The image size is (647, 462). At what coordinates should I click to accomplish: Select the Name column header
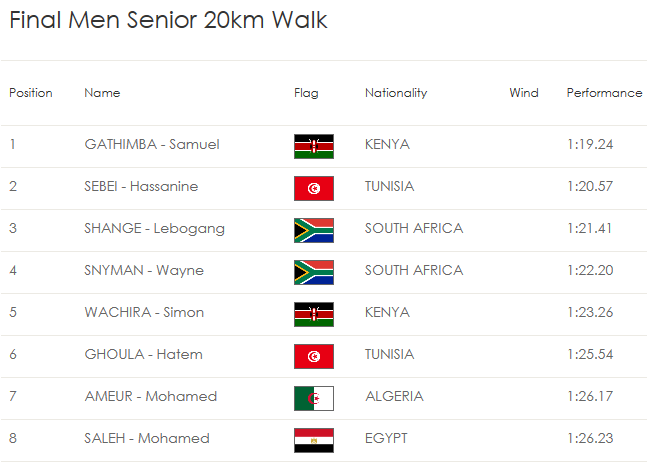102,93
